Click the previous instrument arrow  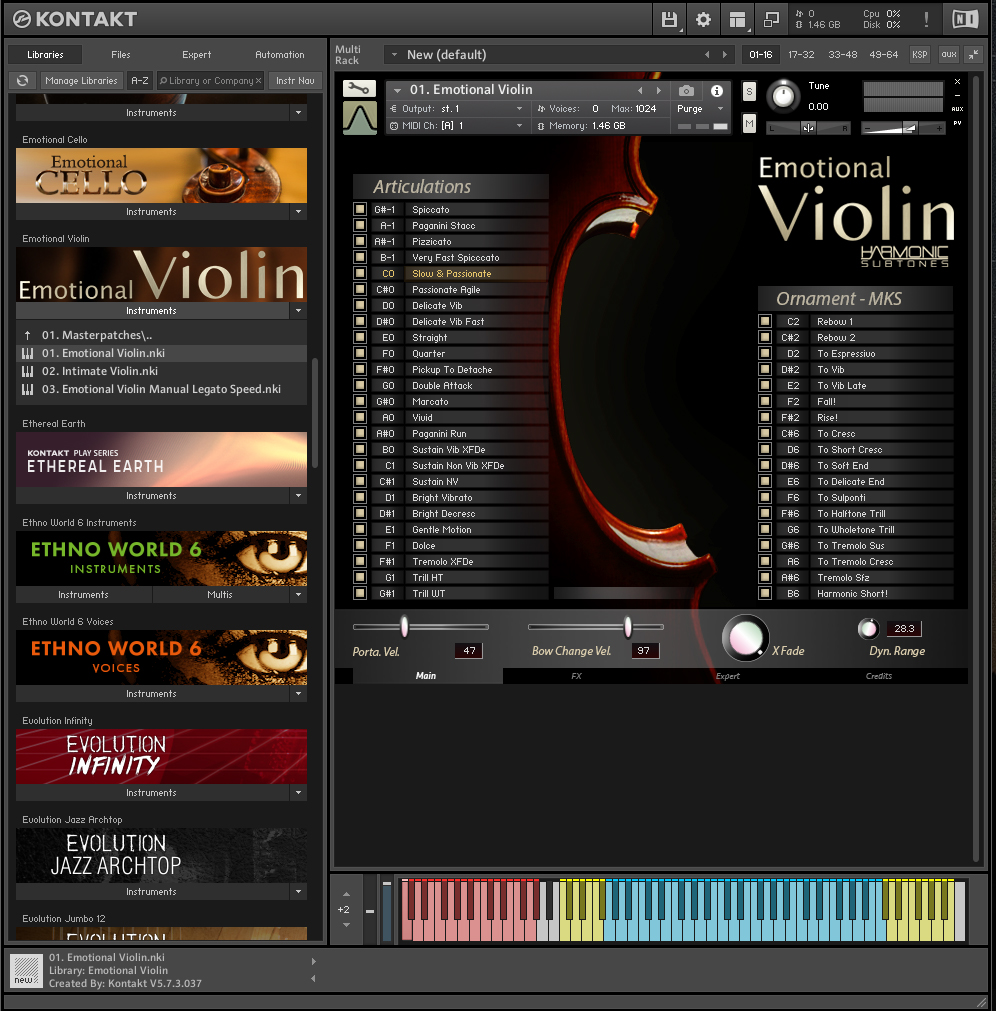[x=640, y=90]
